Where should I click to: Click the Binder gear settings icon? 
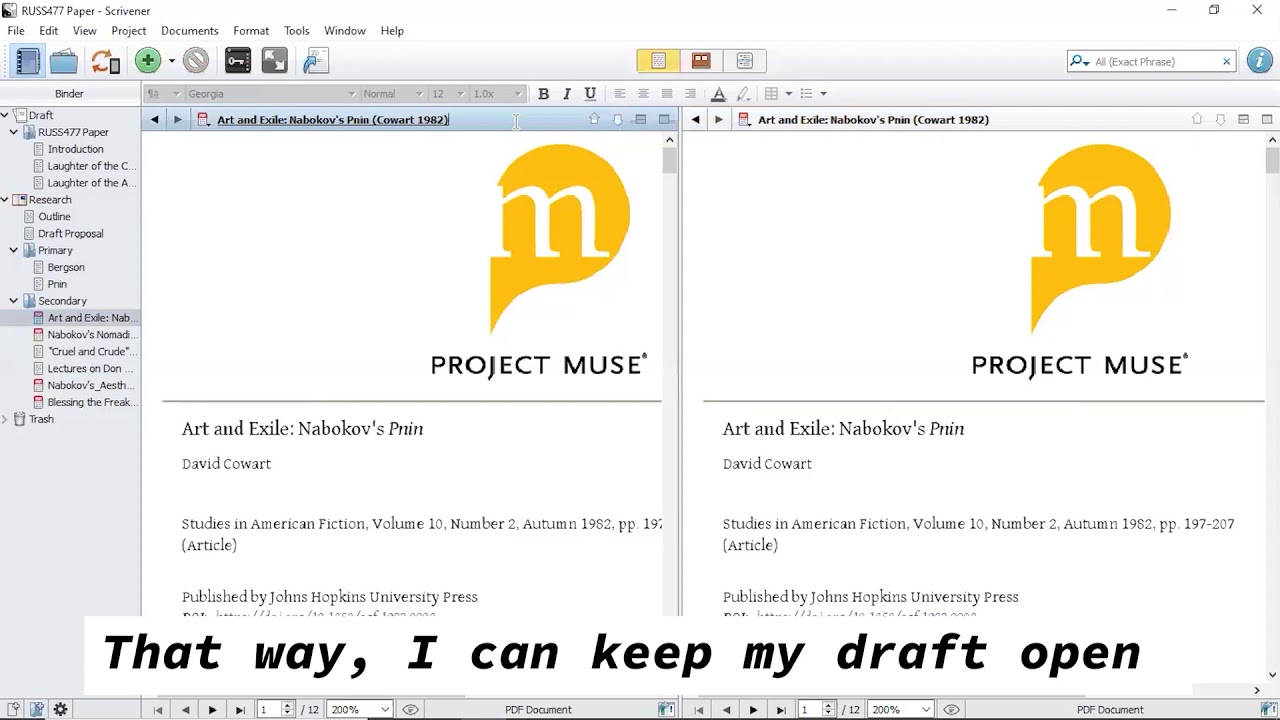point(60,710)
